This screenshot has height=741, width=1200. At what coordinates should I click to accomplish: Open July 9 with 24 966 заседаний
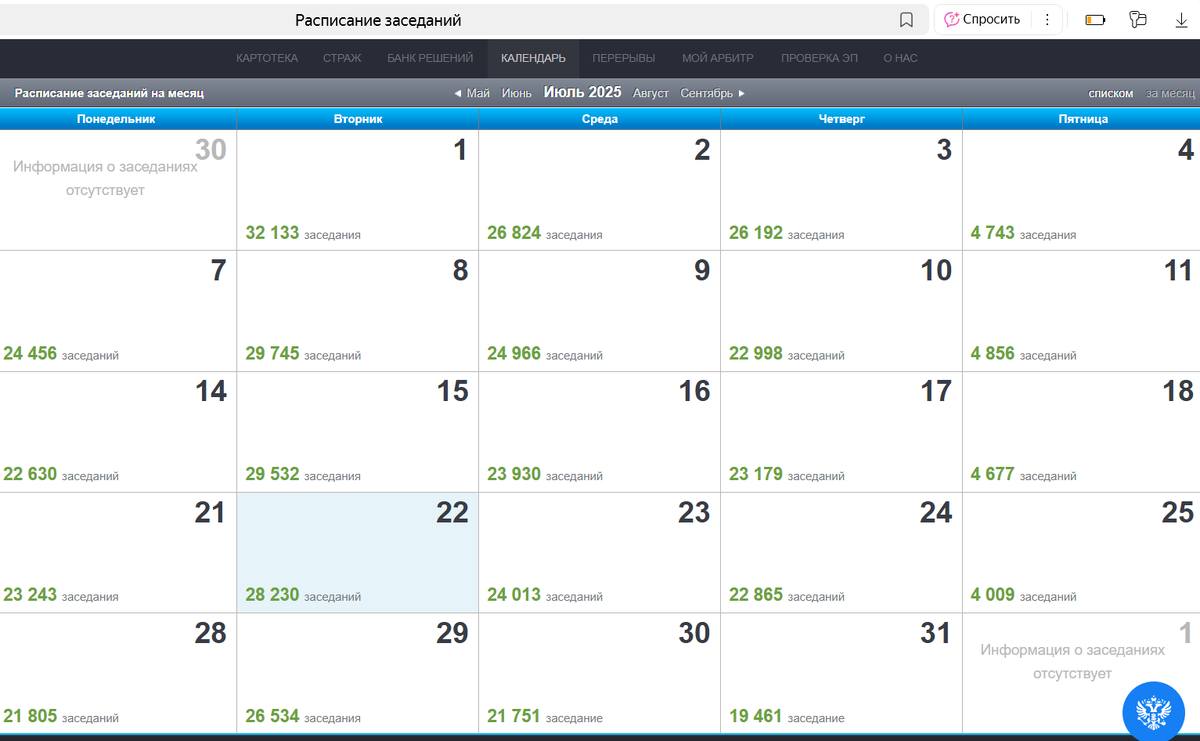click(599, 311)
